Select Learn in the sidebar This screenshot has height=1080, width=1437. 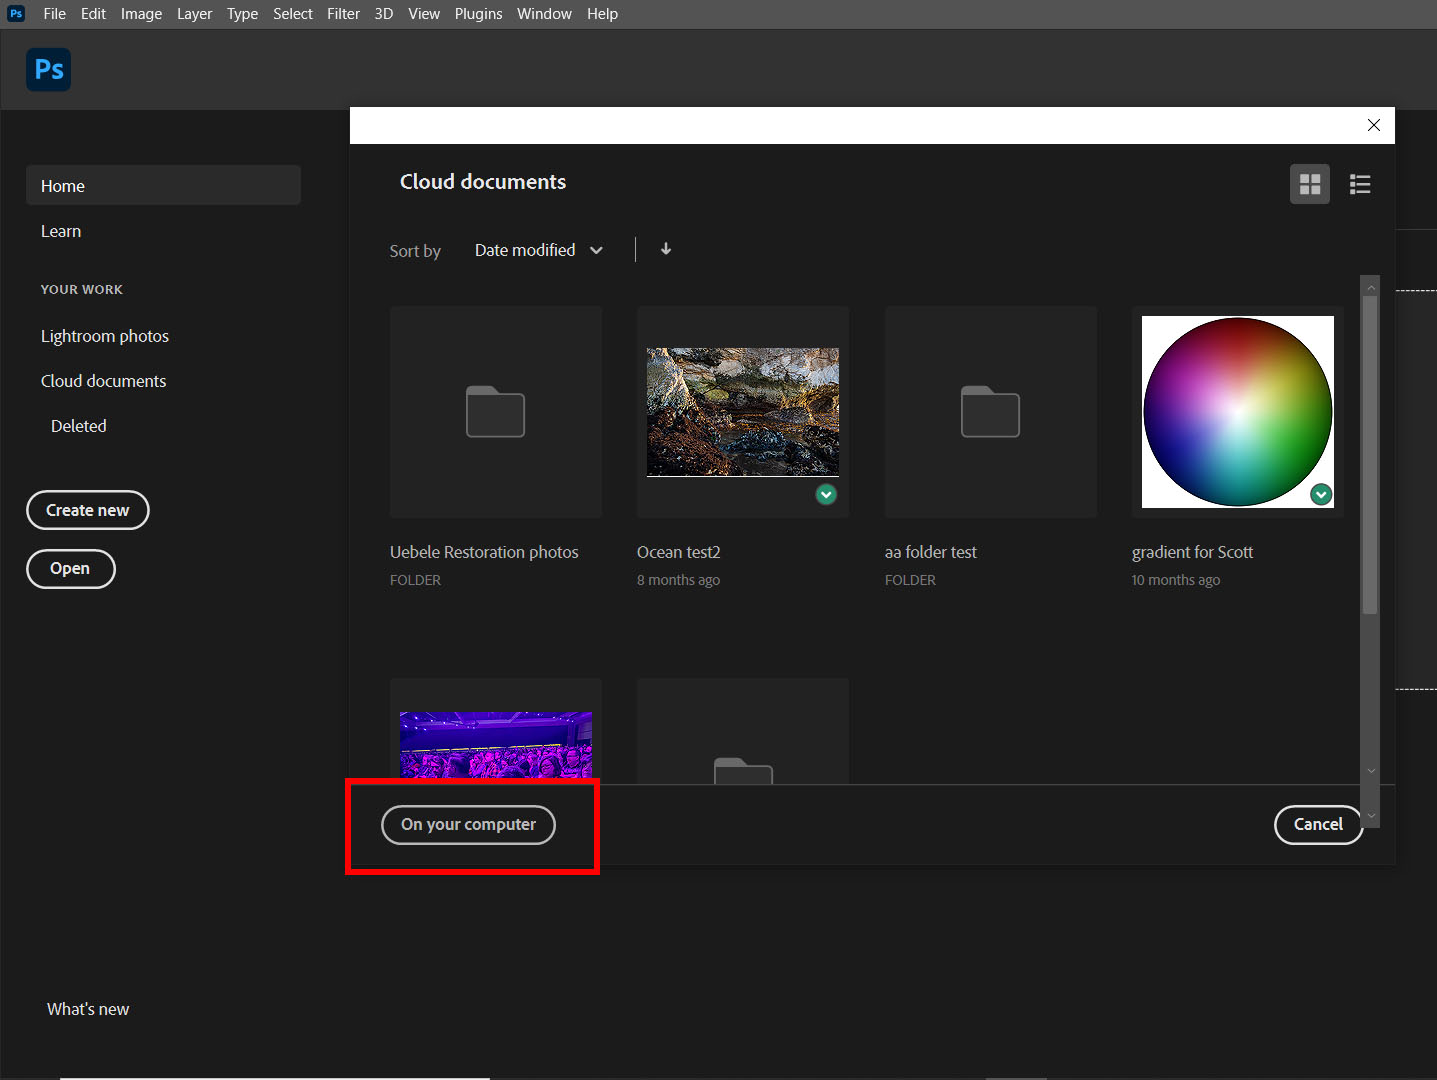pyautogui.click(x=61, y=231)
